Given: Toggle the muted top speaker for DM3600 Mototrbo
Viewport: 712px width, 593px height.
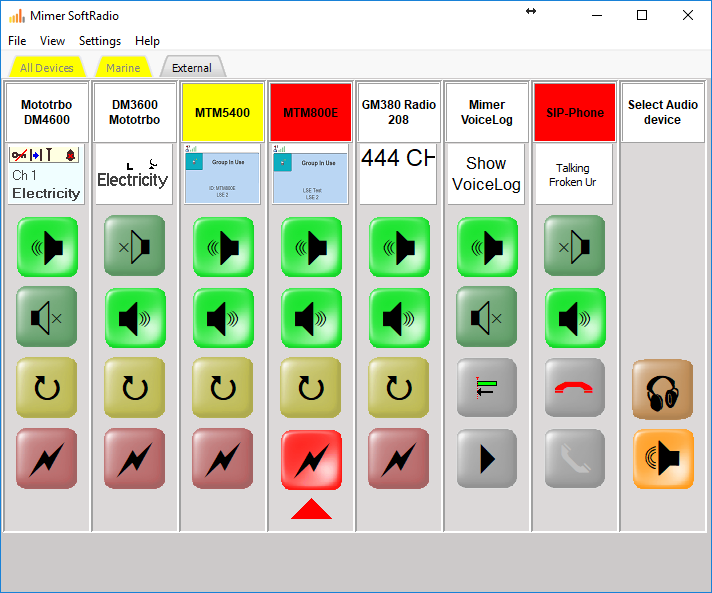Looking at the screenshot, I should (x=134, y=246).
